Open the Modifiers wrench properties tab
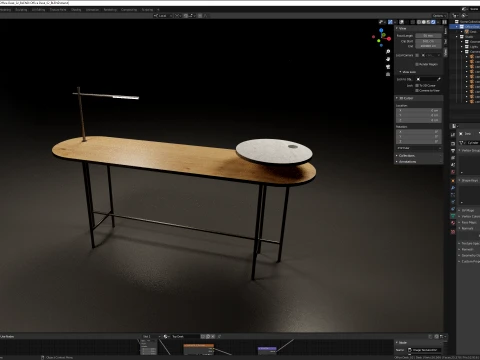 coord(453,188)
